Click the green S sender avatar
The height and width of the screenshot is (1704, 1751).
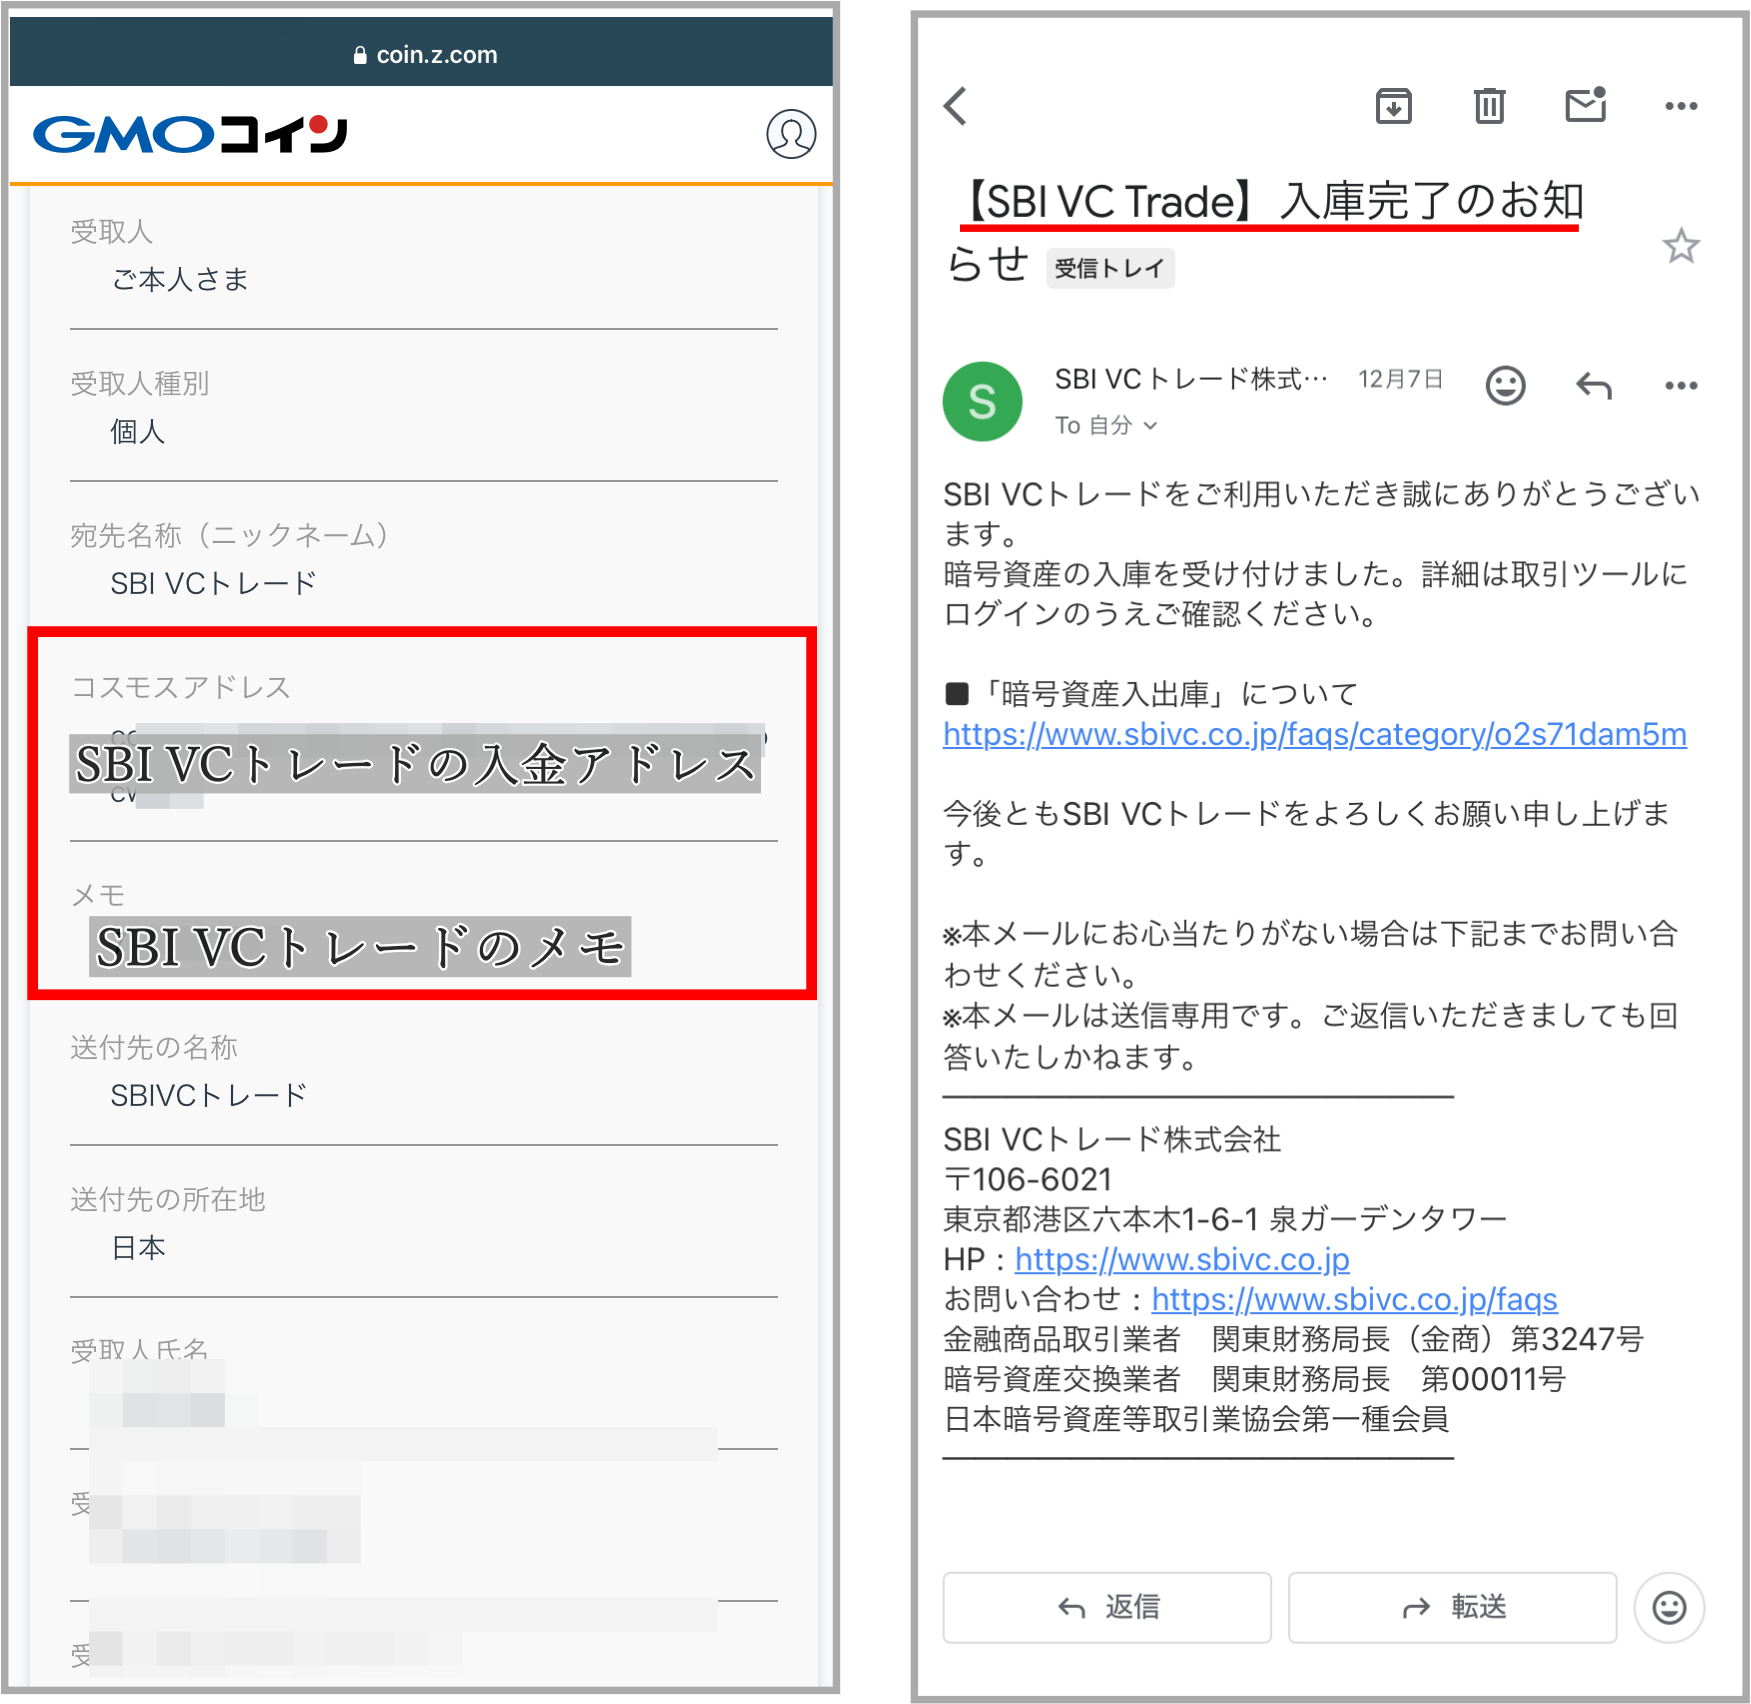click(982, 401)
